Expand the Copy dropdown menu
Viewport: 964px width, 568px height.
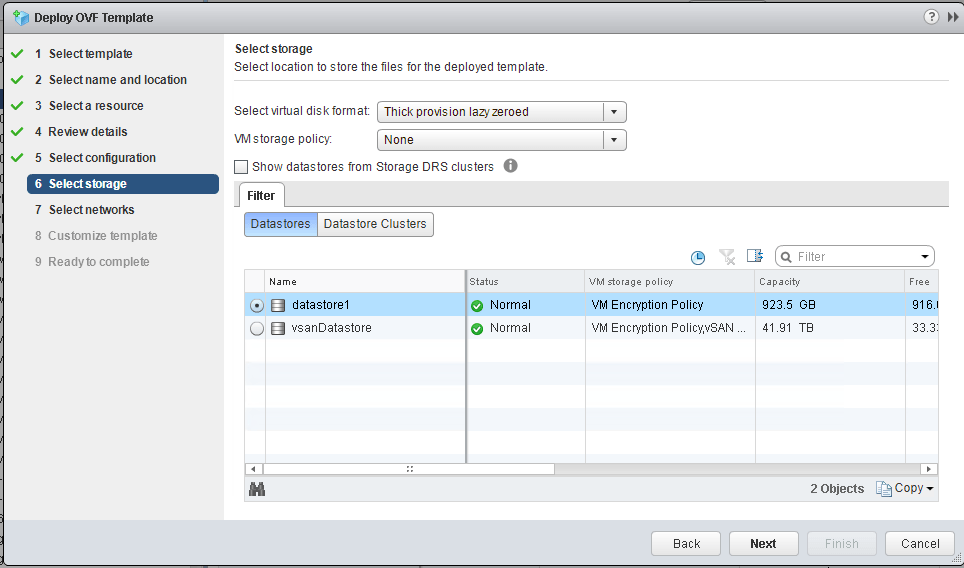click(x=905, y=488)
